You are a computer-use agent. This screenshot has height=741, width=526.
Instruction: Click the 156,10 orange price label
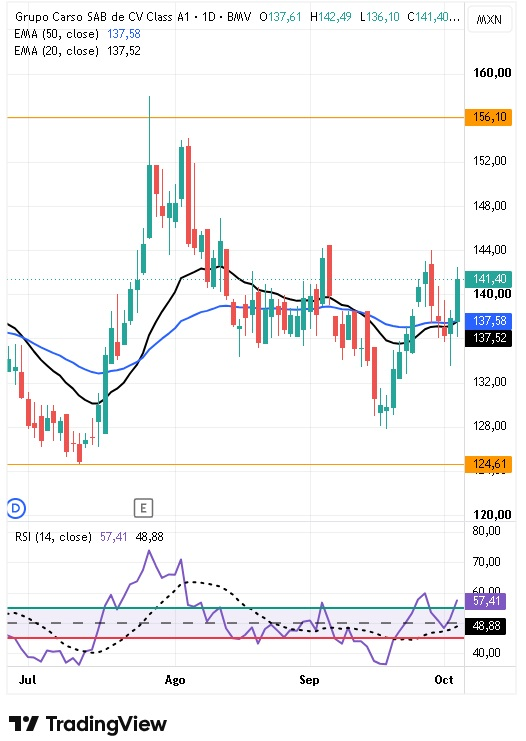coord(489,117)
